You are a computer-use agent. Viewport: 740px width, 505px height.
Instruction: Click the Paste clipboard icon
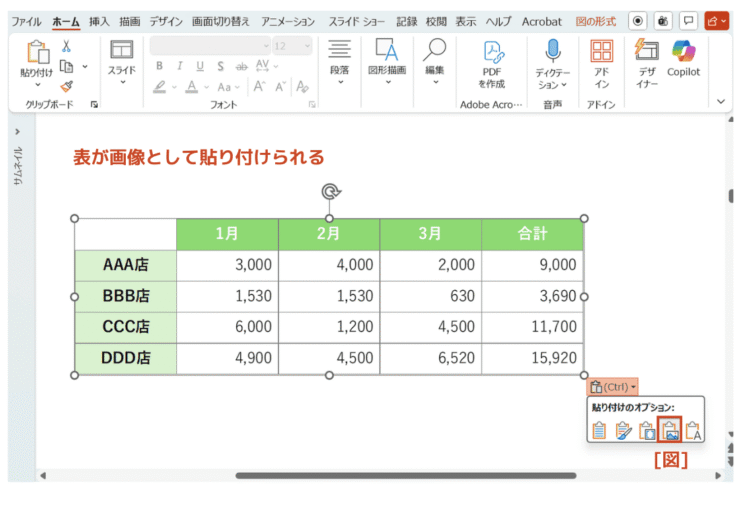[38, 51]
